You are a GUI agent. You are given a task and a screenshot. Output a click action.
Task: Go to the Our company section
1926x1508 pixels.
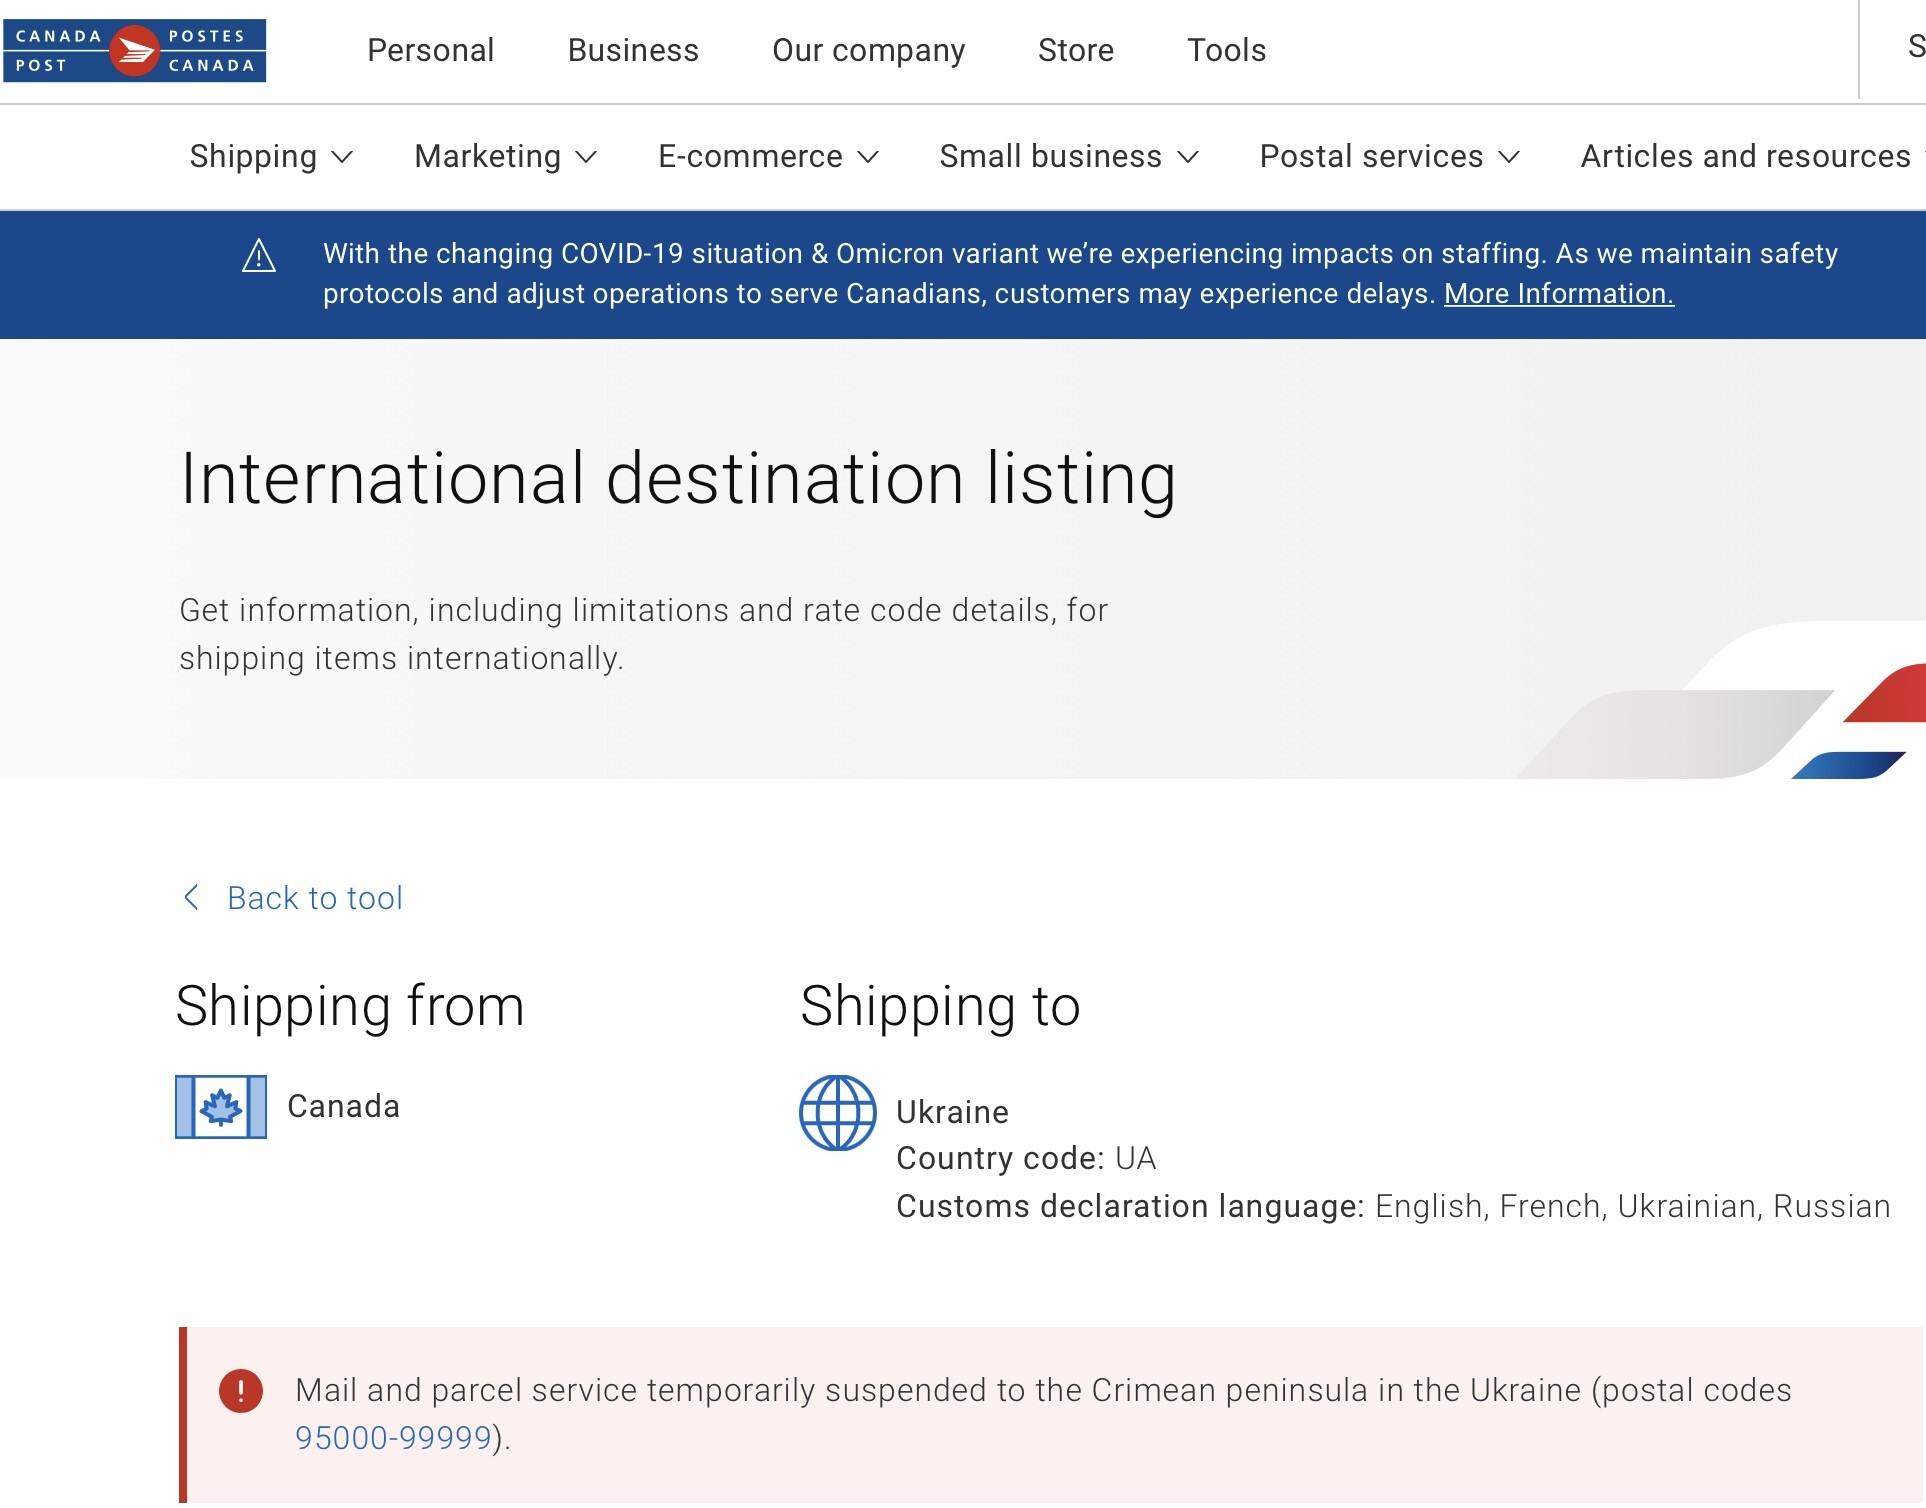pos(868,50)
